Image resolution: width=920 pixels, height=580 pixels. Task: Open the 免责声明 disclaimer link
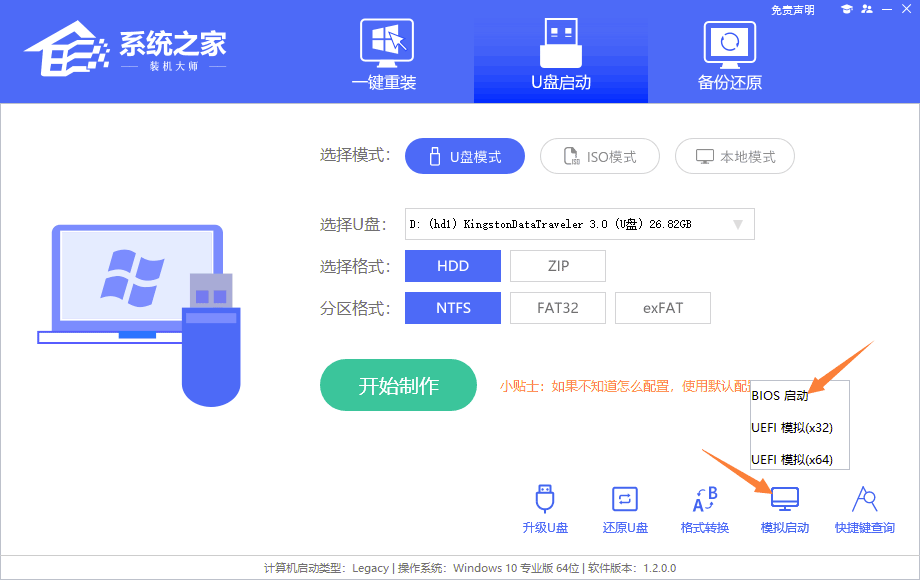pos(793,10)
